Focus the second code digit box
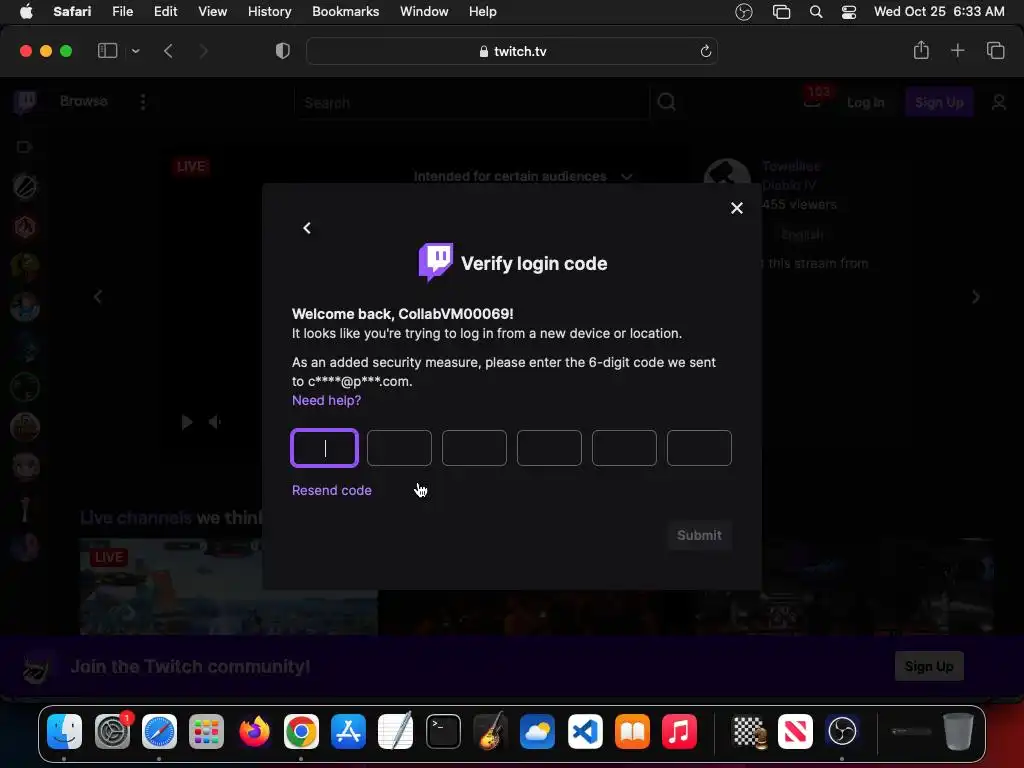The height and width of the screenshot is (768, 1024). 399,448
